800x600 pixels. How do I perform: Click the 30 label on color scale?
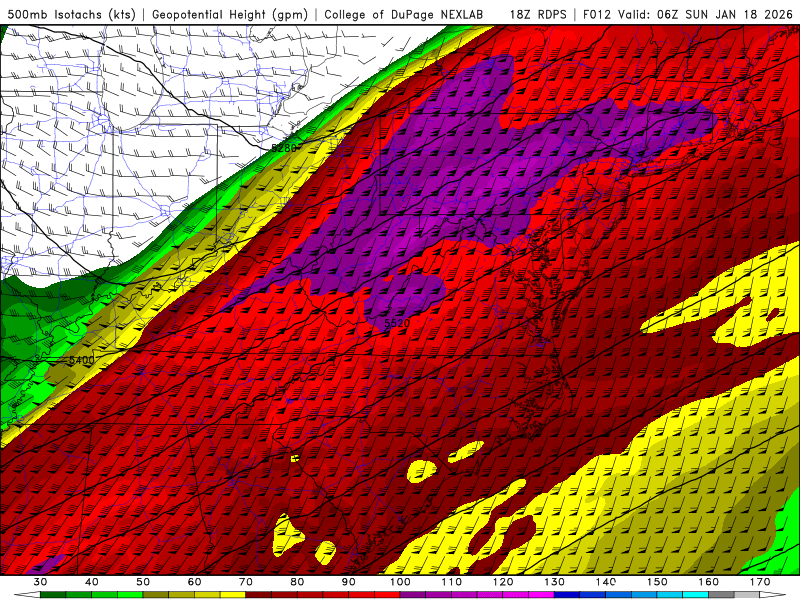tap(40, 582)
